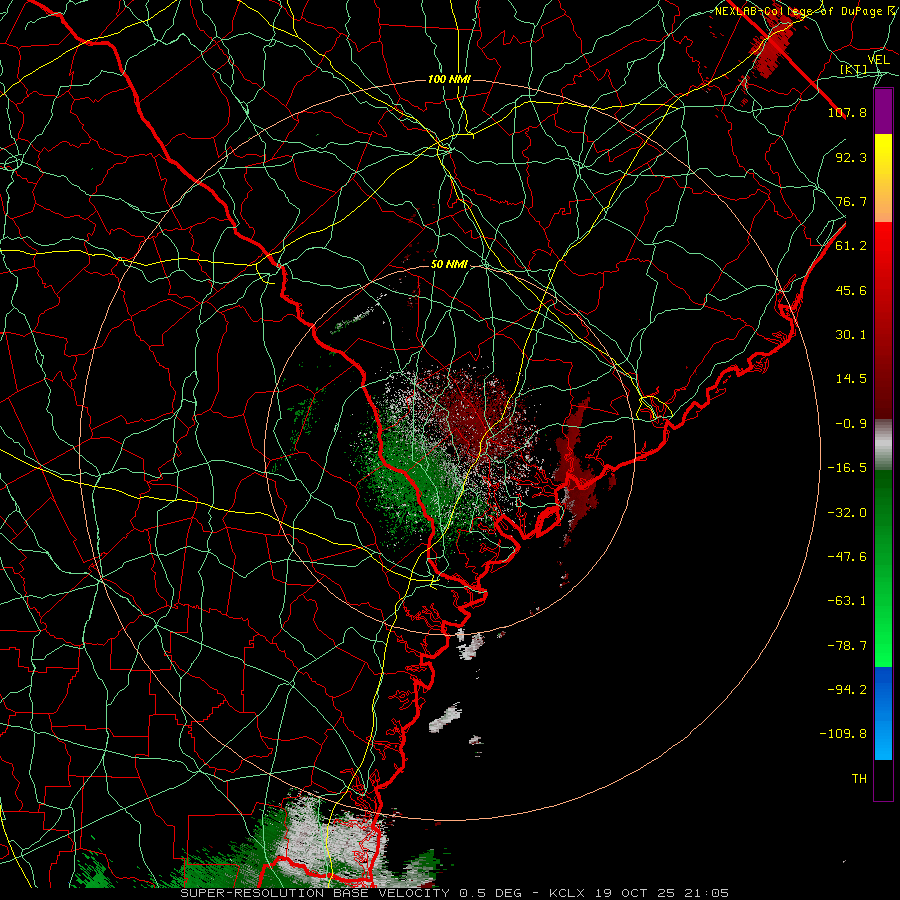
Task: Click the yellow-orange segment of the color bar
Action: click(x=883, y=178)
